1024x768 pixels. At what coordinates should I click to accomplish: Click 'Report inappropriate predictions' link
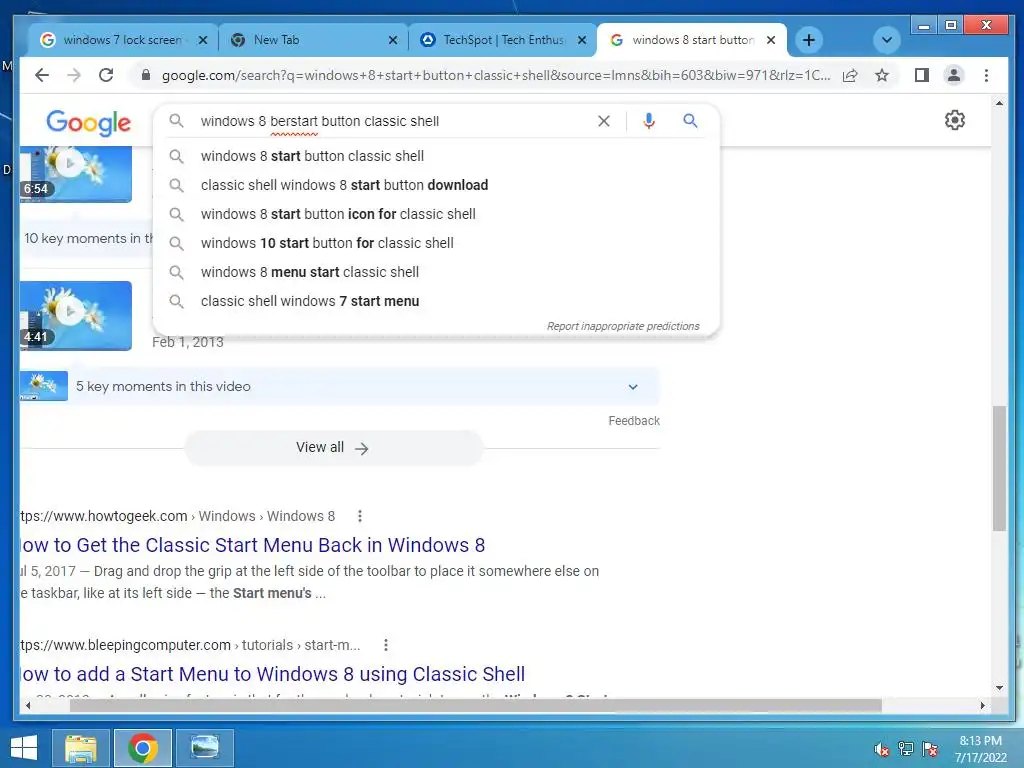point(623,326)
